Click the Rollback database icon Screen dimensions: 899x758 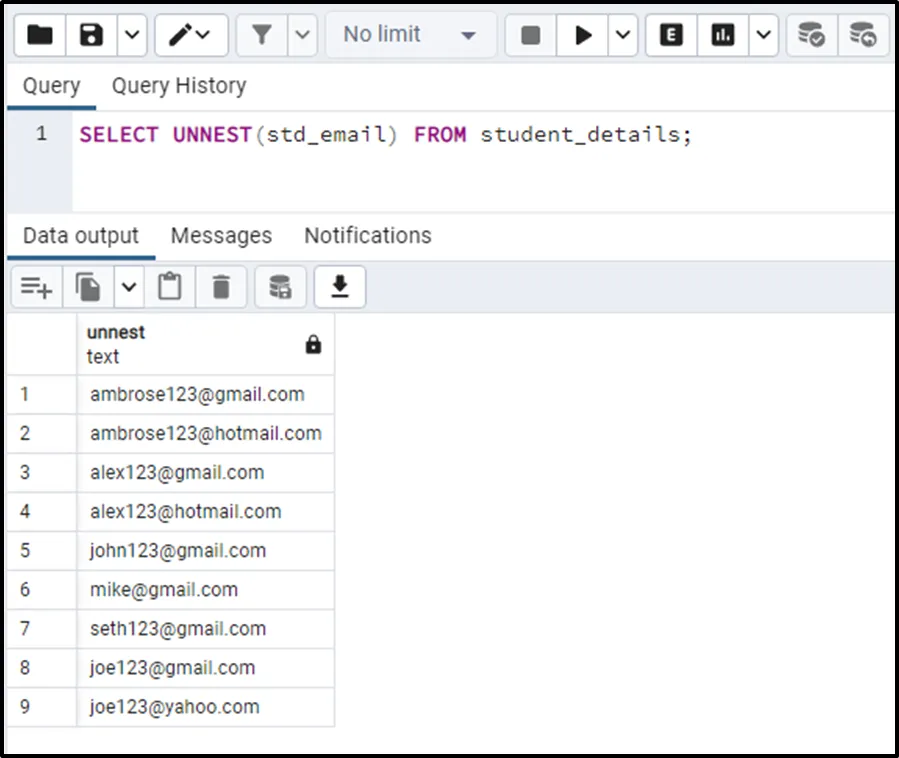pos(863,35)
